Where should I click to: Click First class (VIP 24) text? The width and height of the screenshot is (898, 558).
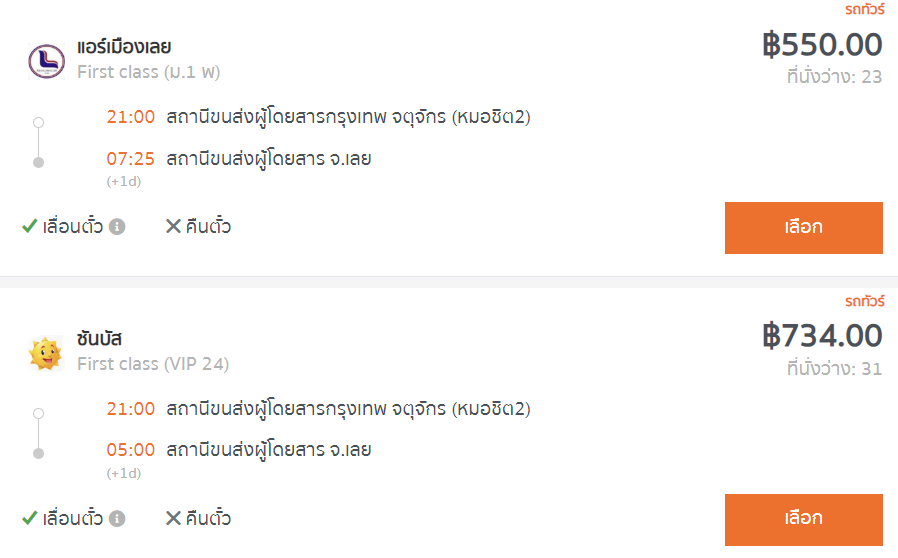click(153, 364)
